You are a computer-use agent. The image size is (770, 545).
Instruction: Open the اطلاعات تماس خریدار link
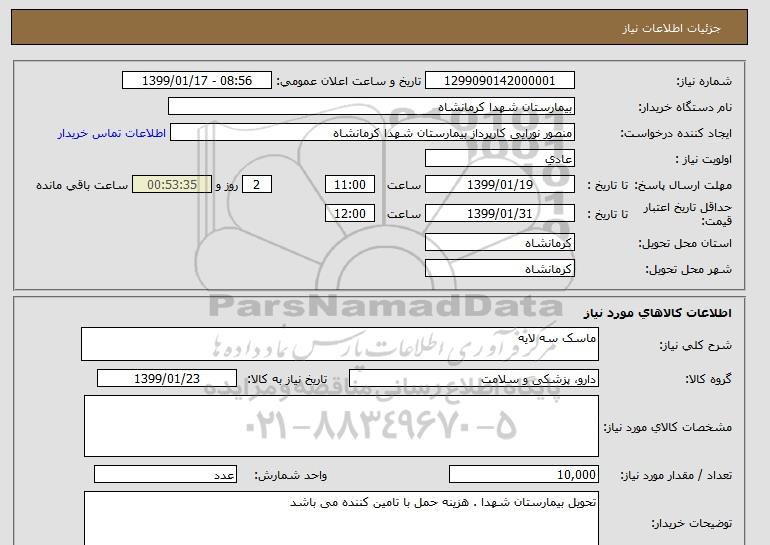point(111,133)
